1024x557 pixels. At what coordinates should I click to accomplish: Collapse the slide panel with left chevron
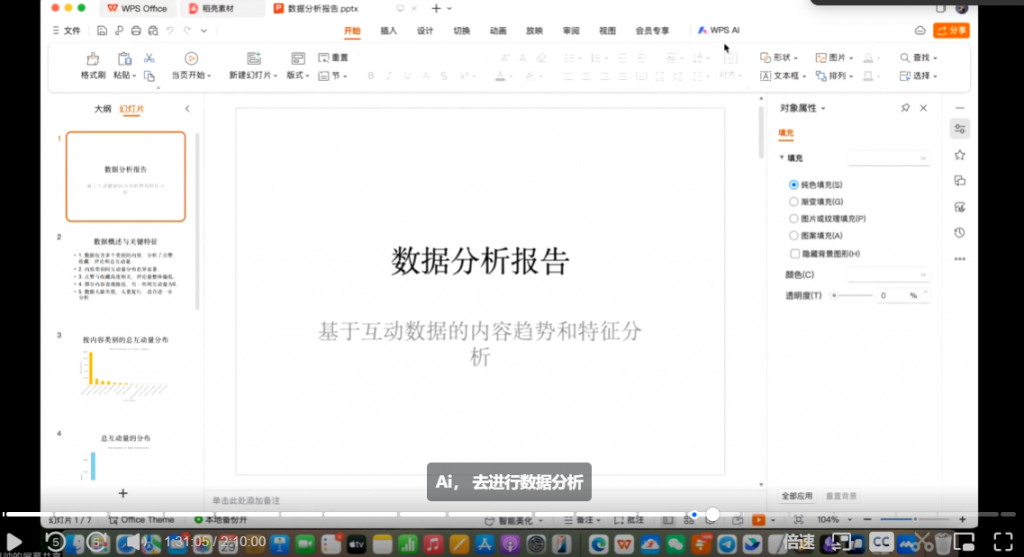click(x=187, y=109)
